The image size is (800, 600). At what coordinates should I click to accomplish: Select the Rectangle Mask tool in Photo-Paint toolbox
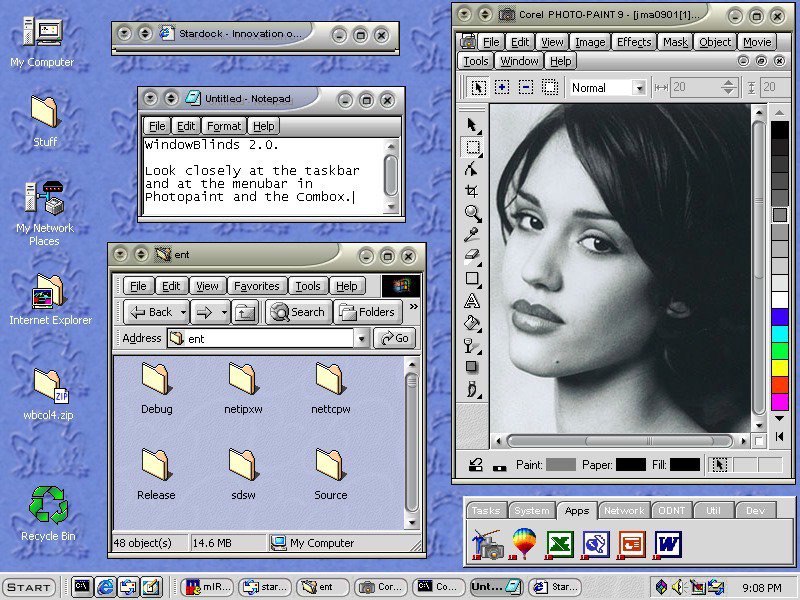point(472,147)
